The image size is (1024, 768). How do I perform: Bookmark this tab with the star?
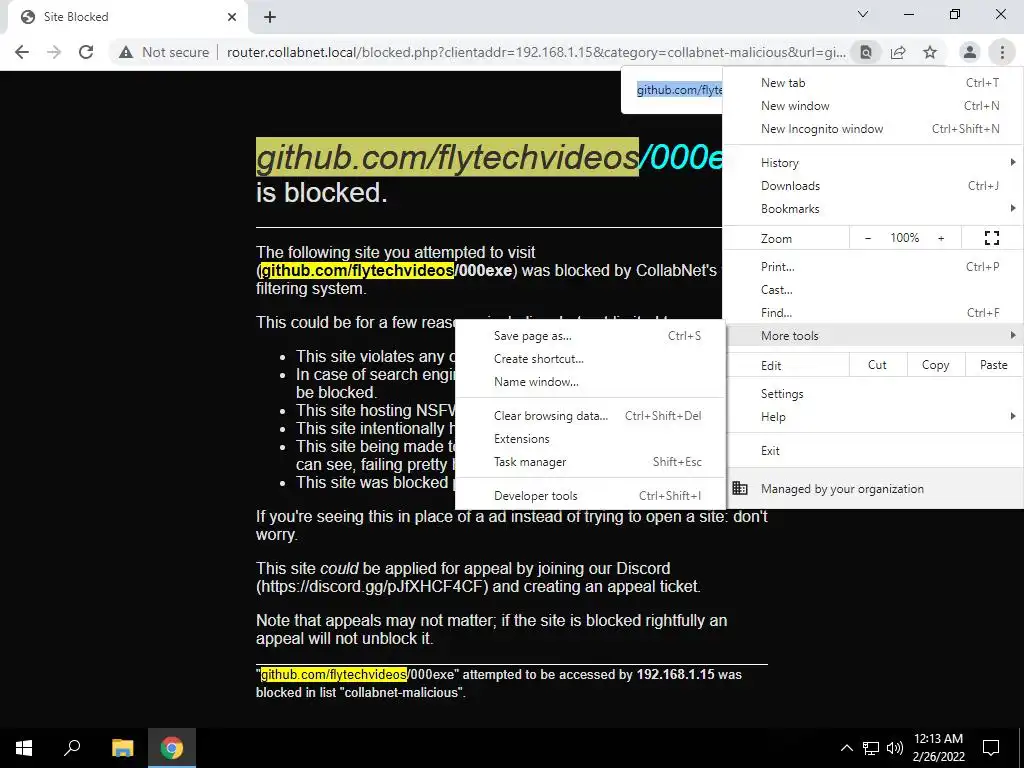930,52
